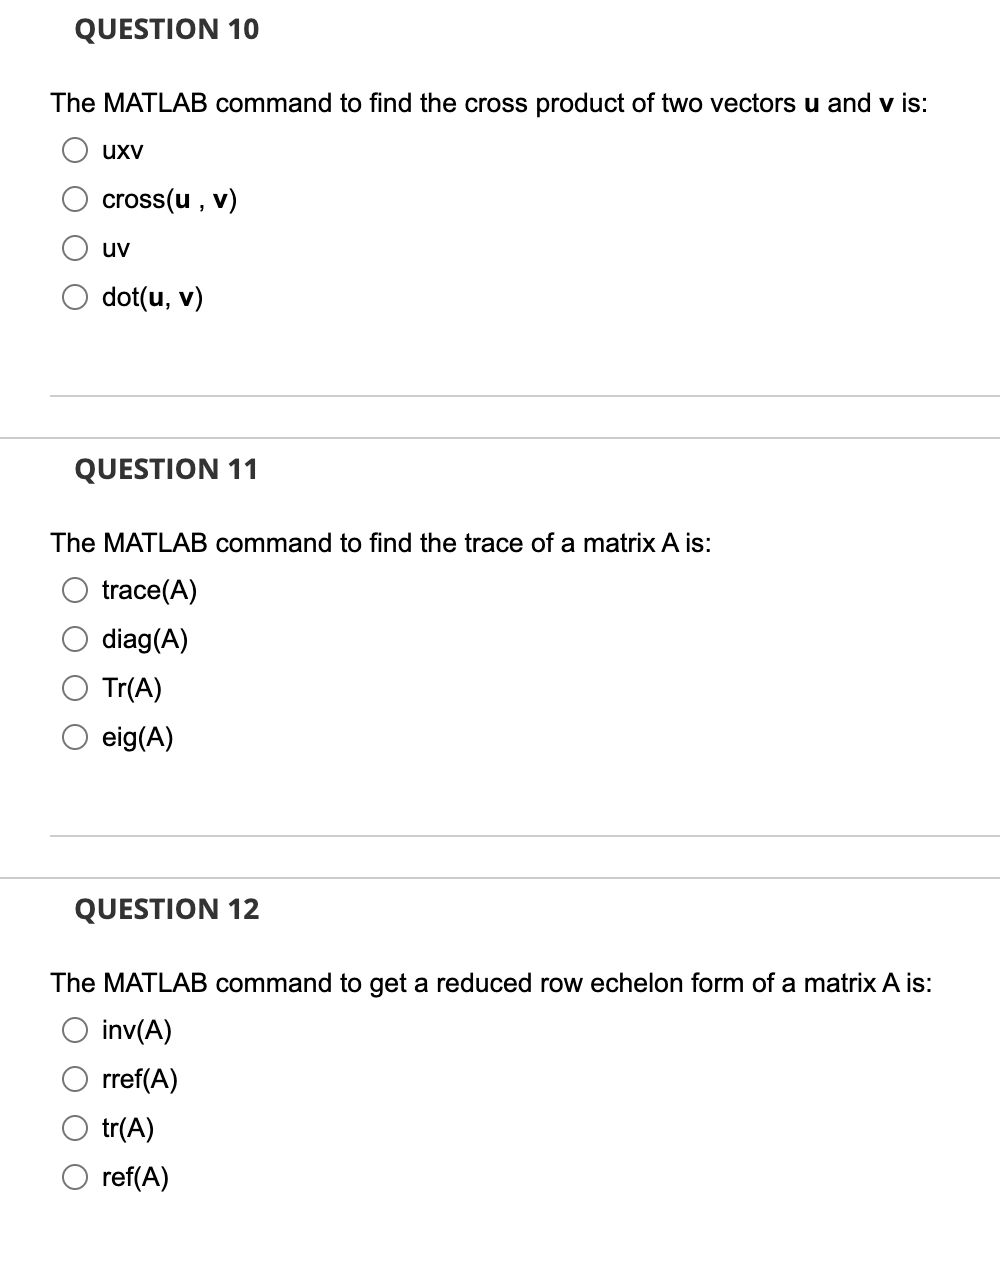Click the QUESTION 10 heading
Viewport: 1000px width, 1272px height.
coord(166,30)
